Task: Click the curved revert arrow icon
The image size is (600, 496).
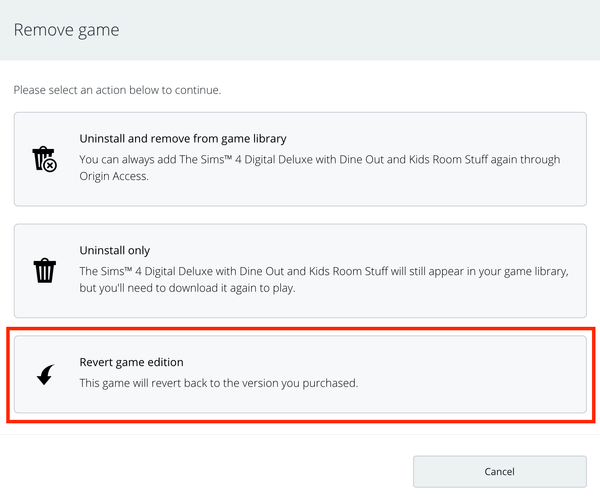Action: coord(46,374)
